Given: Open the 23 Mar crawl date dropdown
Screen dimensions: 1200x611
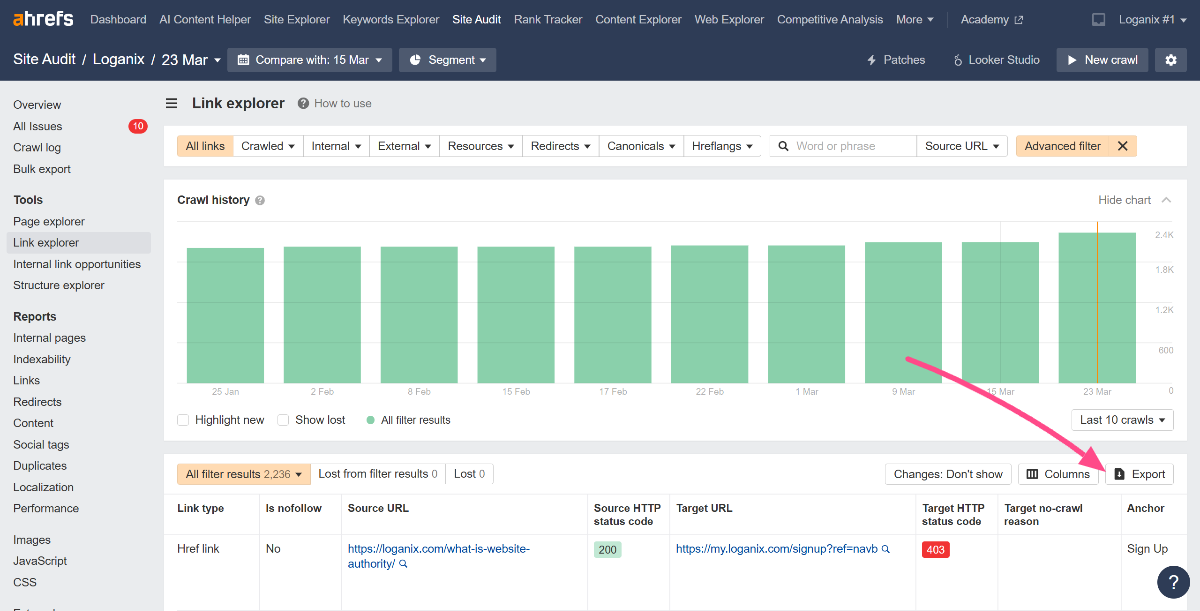Looking at the screenshot, I should [191, 60].
